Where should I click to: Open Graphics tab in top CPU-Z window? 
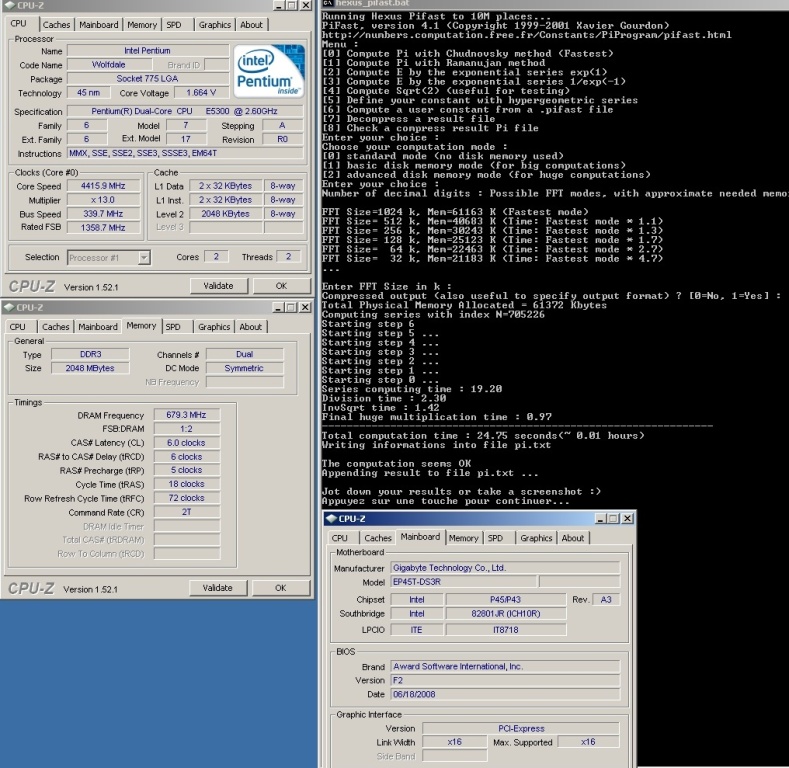(x=214, y=25)
